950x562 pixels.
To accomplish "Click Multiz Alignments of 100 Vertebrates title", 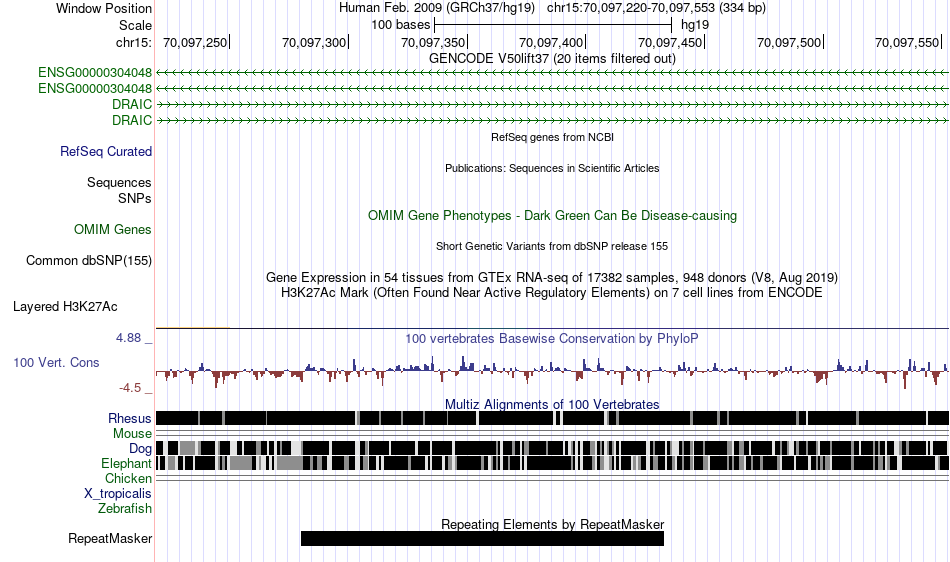I will [552, 404].
